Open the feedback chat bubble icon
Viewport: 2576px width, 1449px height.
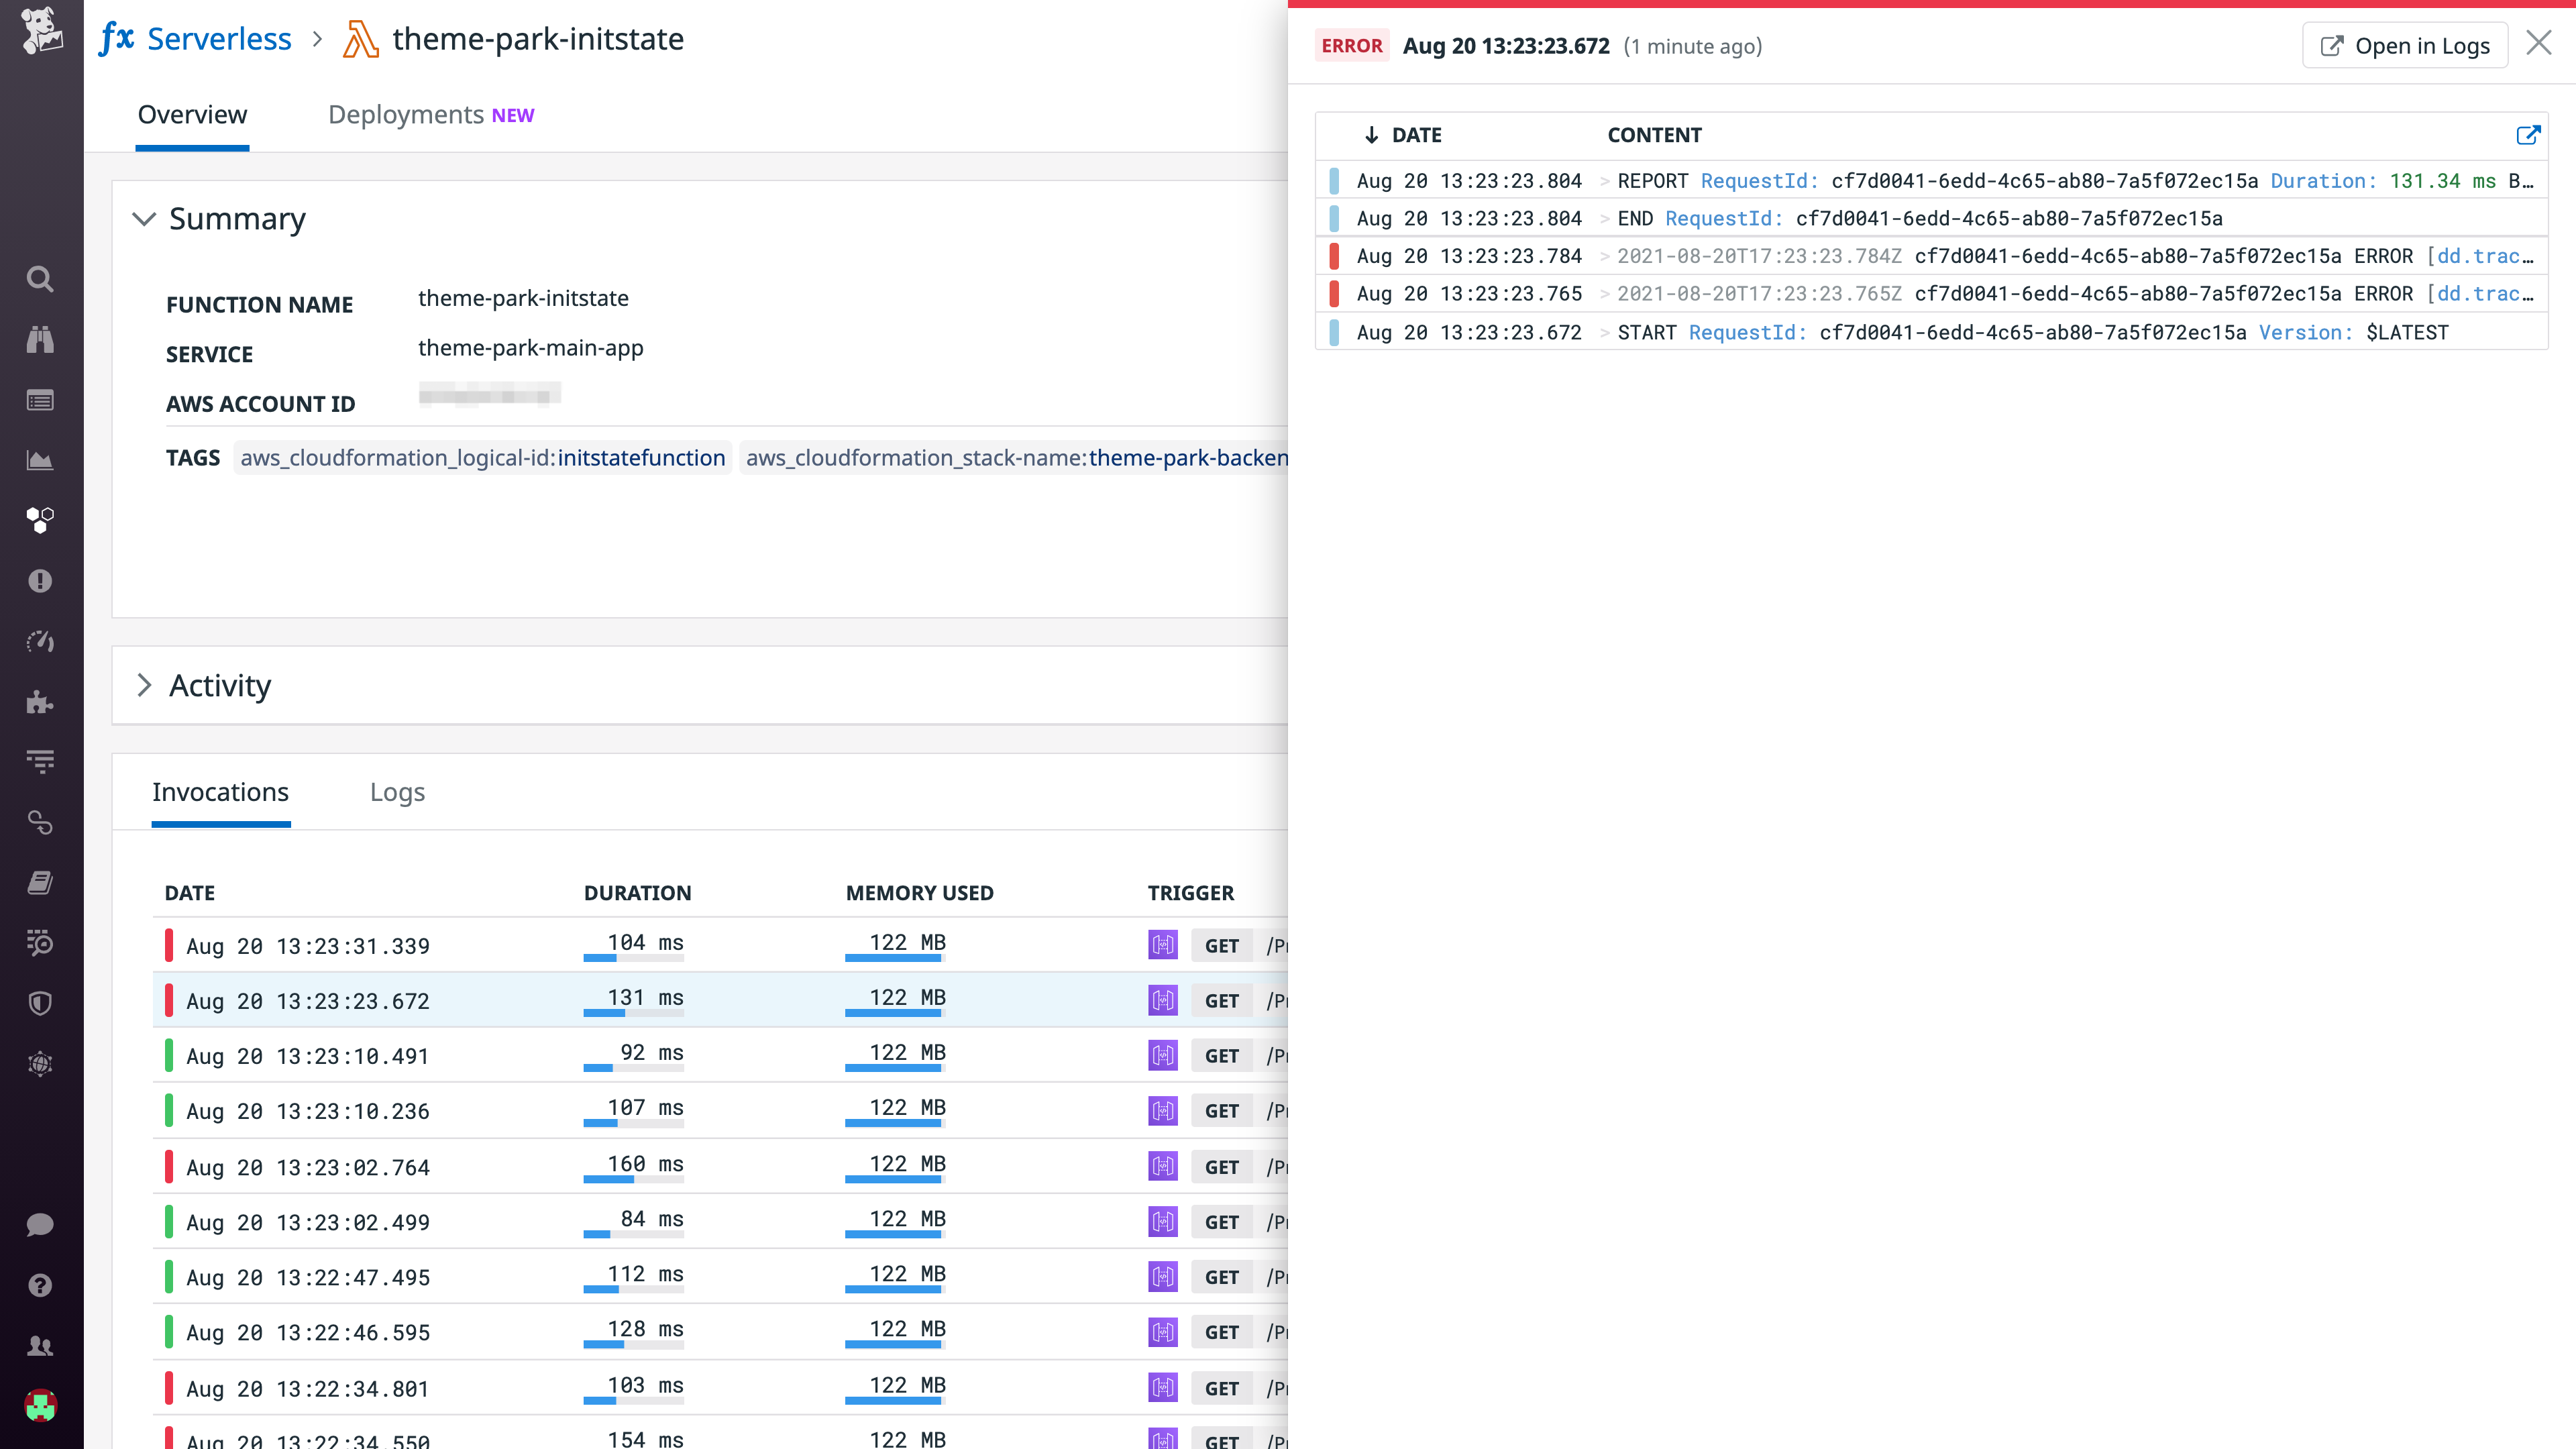(40, 1225)
